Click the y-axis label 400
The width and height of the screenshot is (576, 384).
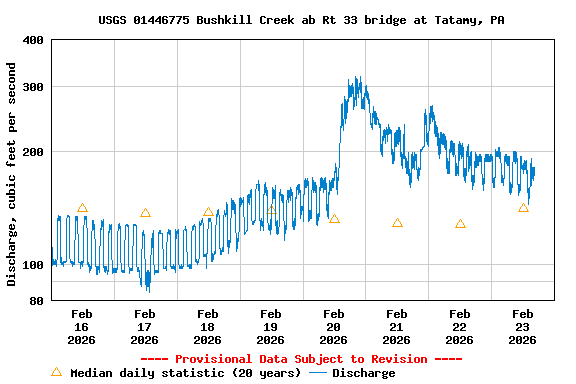[33, 40]
